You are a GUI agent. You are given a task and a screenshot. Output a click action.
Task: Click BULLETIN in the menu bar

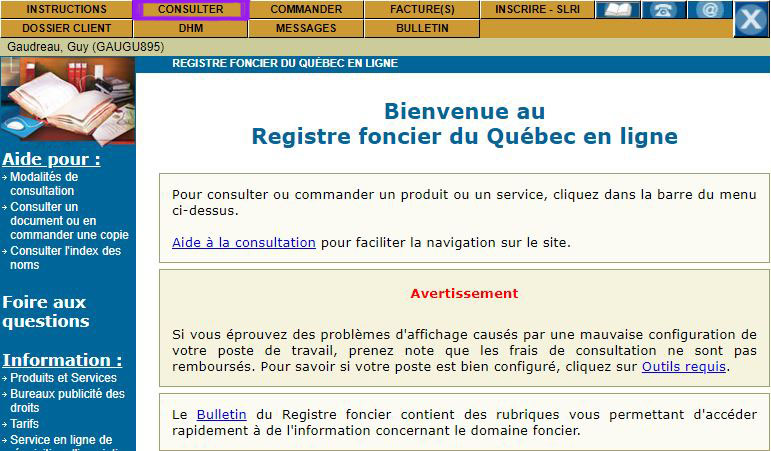tap(422, 29)
